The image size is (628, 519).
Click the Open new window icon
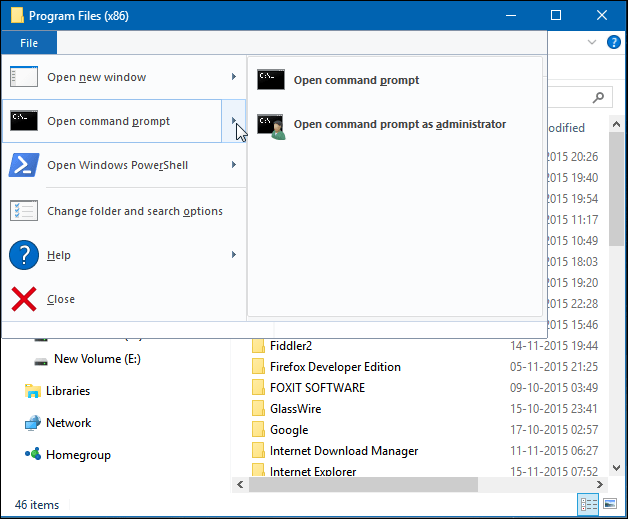coord(24,77)
